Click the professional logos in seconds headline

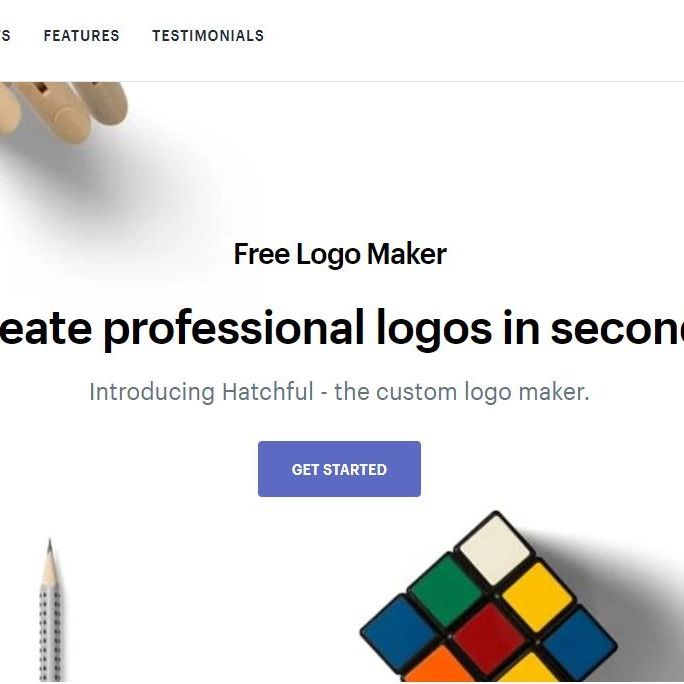(x=342, y=328)
